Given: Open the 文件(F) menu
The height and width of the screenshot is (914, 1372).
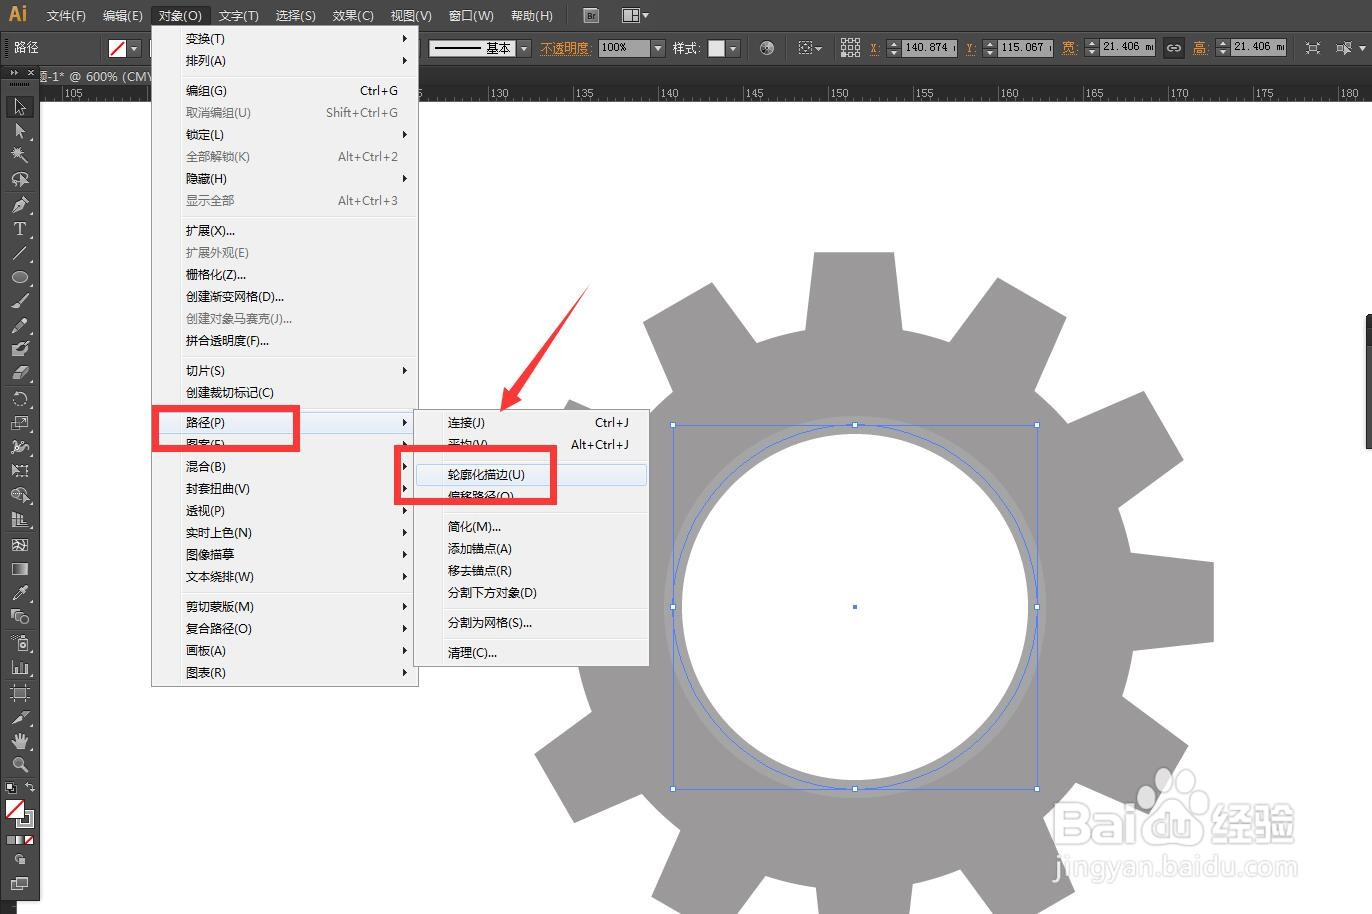Looking at the screenshot, I should pyautogui.click(x=66, y=15).
